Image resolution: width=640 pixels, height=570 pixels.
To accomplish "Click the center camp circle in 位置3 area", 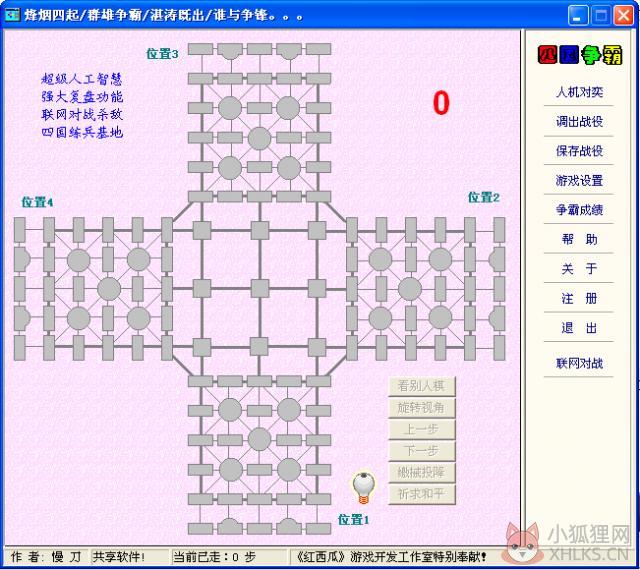I will 260,138.
